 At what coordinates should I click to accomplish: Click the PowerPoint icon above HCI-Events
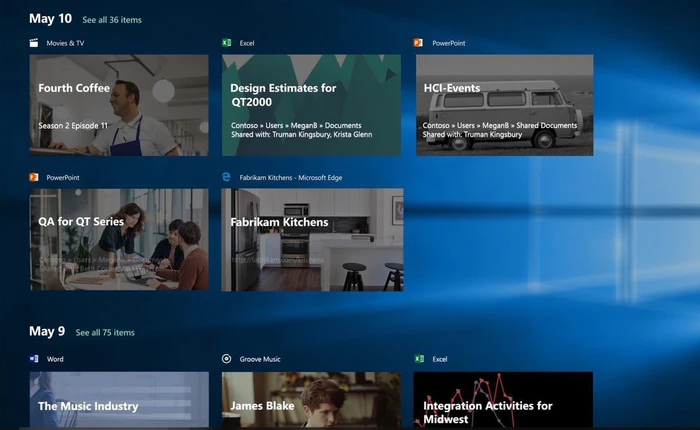tap(418, 43)
